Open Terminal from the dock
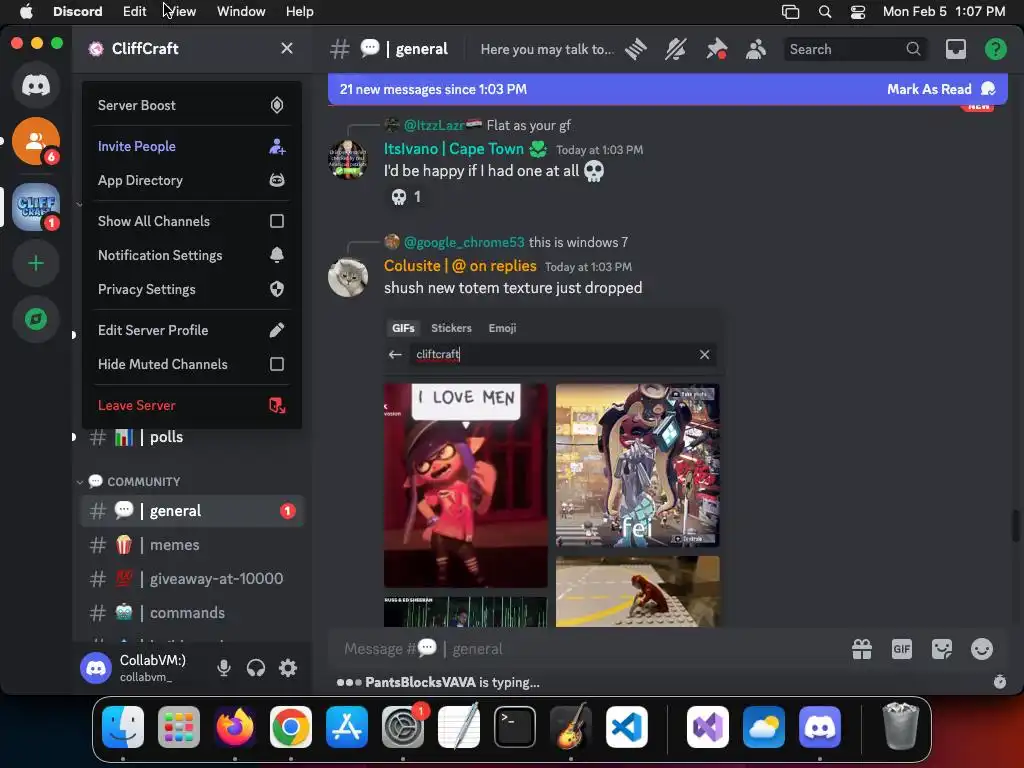This screenshot has height=768, width=1024. (x=515, y=727)
